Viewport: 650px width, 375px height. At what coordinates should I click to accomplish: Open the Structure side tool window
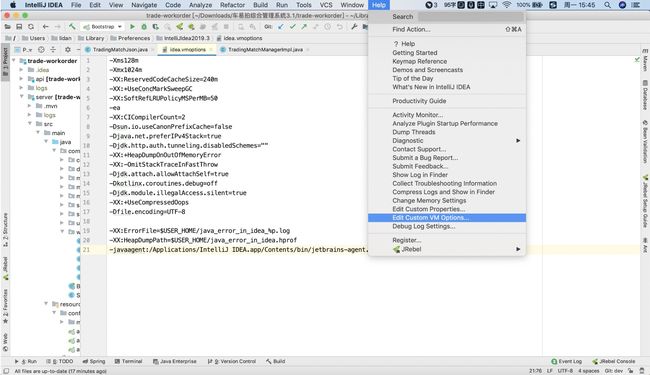click(5, 230)
